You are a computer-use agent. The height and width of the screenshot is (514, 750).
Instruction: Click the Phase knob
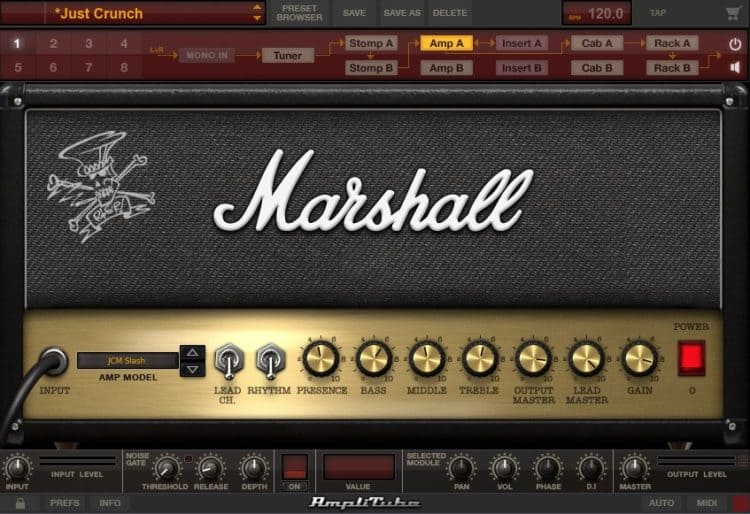[548, 469]
